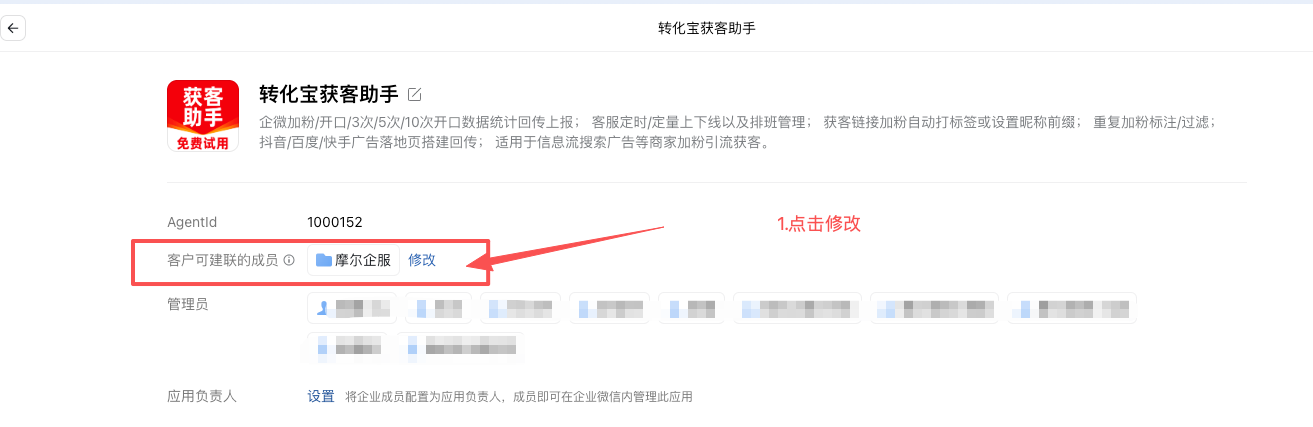Click the blue folder icon of 摩尔企服
1313x427 pixels.
[324, 260]
